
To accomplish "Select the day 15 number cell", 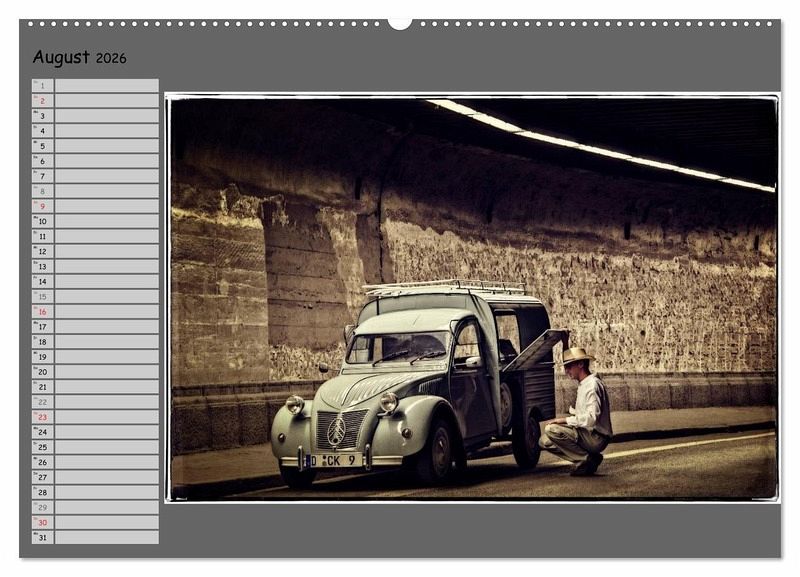I will tap(43, 296).
